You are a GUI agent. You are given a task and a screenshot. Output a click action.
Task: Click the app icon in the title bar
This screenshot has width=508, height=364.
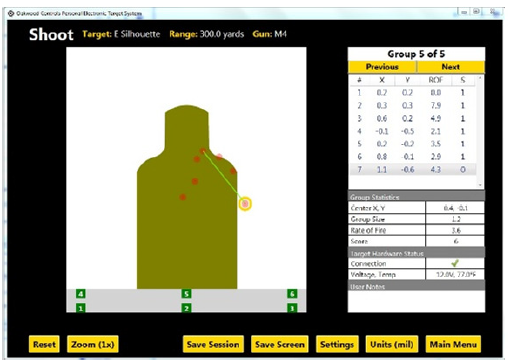11,13
